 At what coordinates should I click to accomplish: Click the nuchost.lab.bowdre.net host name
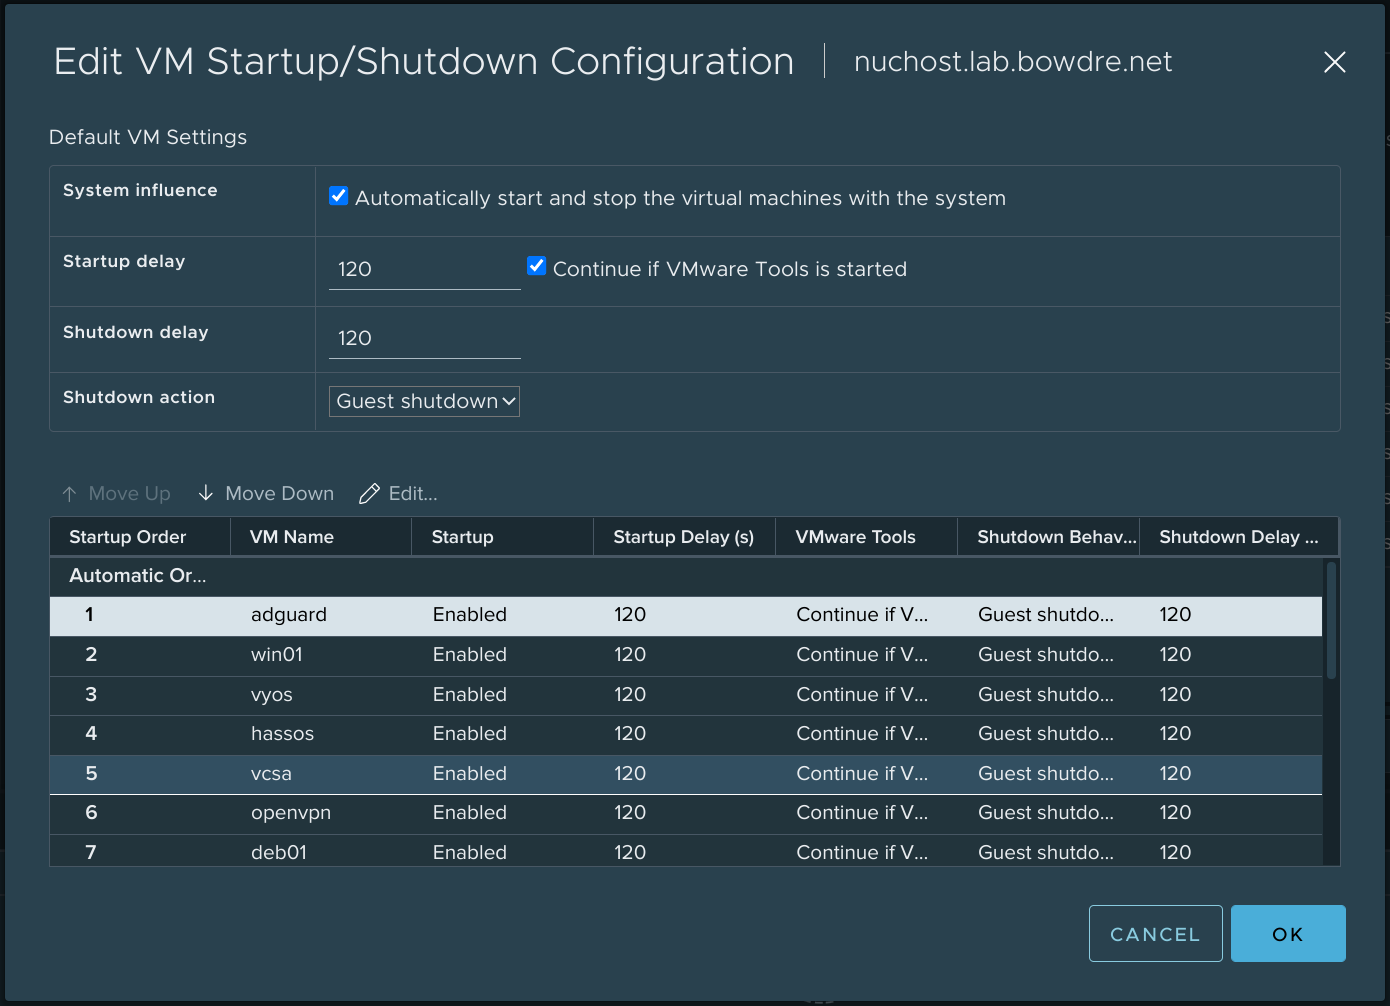[x=1013, y=62]
